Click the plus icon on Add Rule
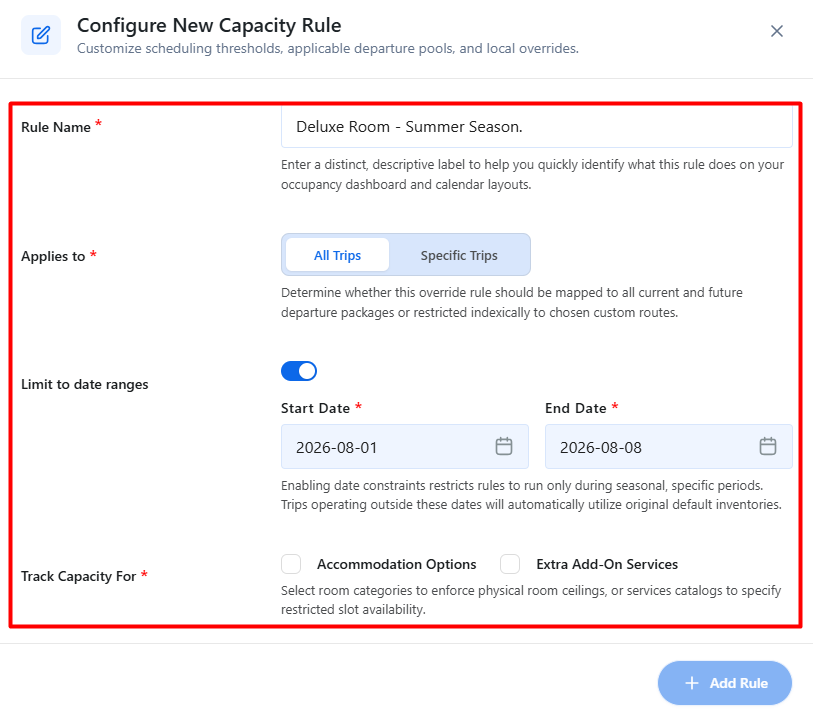Viewport: 813px width, 717px height. point(692,683)
